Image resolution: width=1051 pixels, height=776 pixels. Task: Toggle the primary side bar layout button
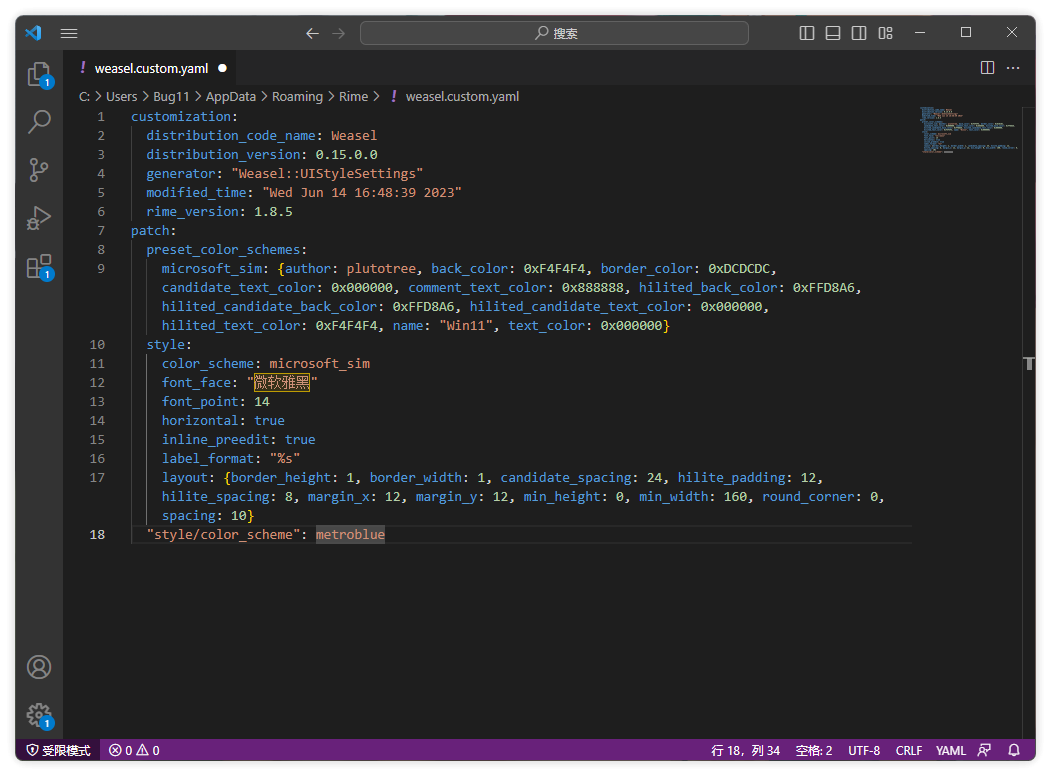click(x=807, y=33)
